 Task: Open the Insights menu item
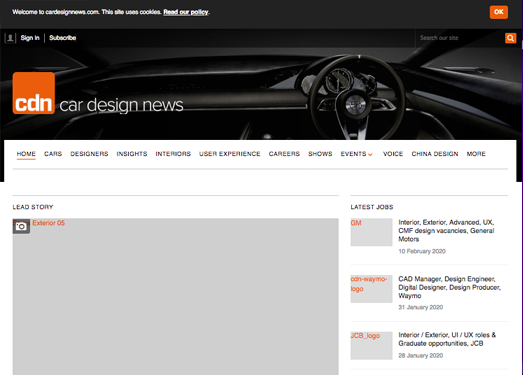(132, 154)
